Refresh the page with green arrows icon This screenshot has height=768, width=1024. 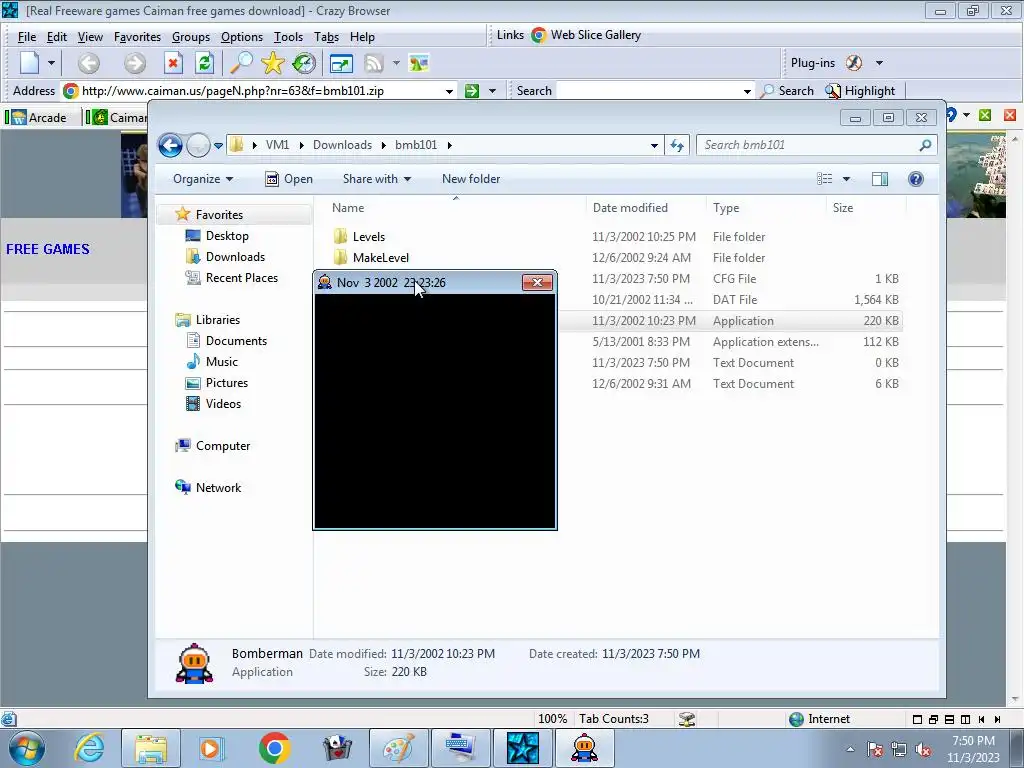click(x=204, y=63)
